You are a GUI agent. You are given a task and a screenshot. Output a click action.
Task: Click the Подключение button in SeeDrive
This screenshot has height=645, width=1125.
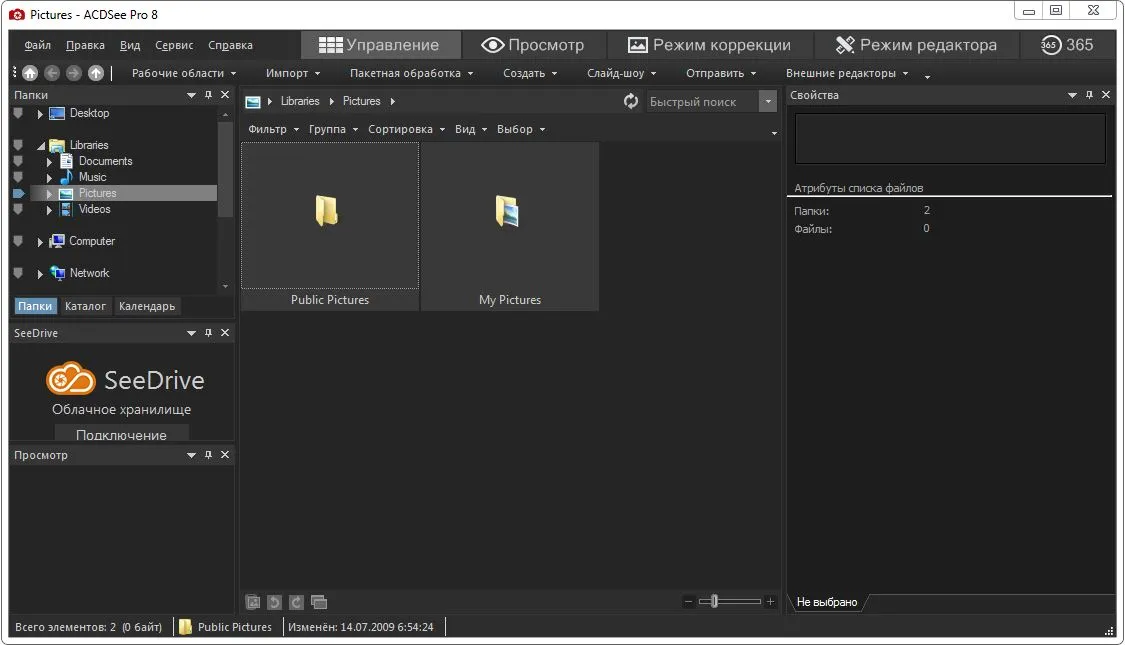[x=121, y=434]
